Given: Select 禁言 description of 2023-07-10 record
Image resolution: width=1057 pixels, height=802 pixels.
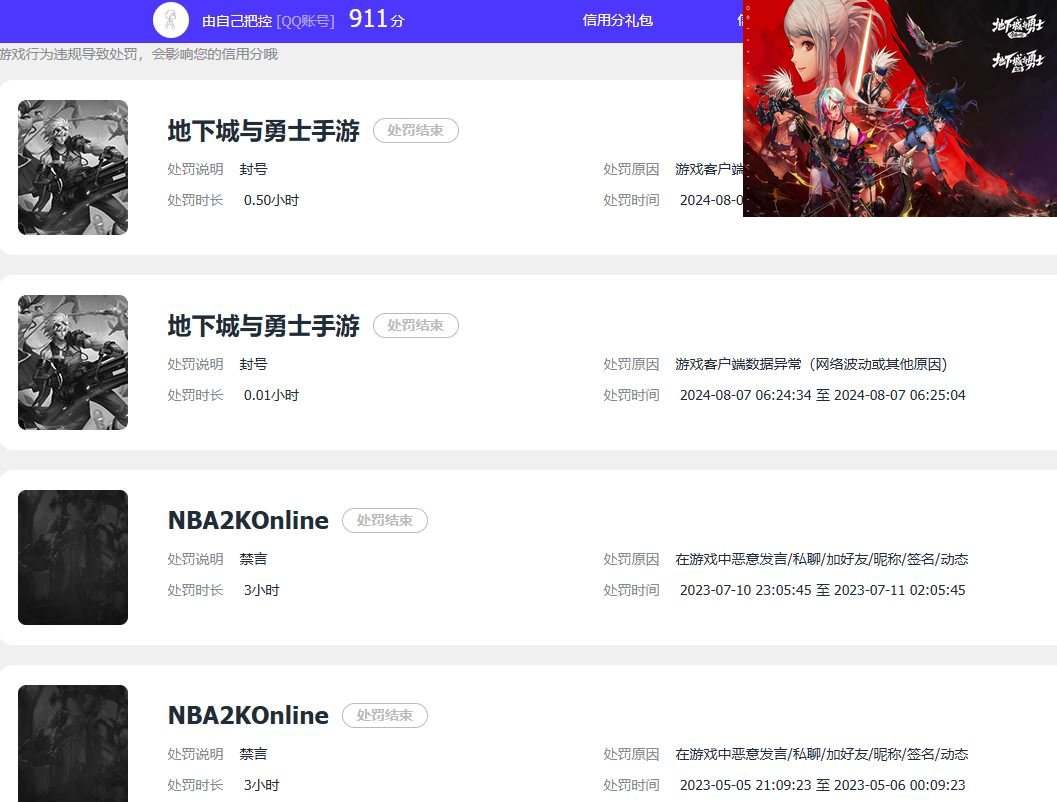Looking at the screenshot, I should (253, 559).
